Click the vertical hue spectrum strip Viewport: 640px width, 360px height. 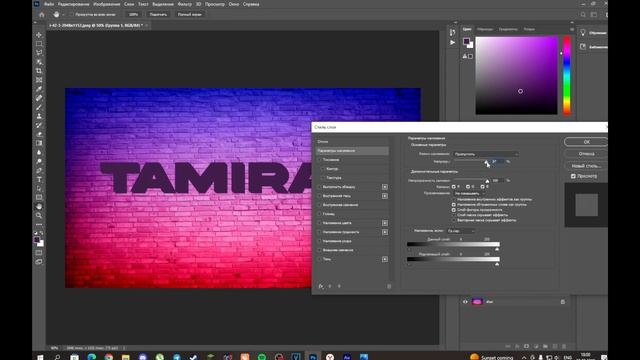click(567, 76)
